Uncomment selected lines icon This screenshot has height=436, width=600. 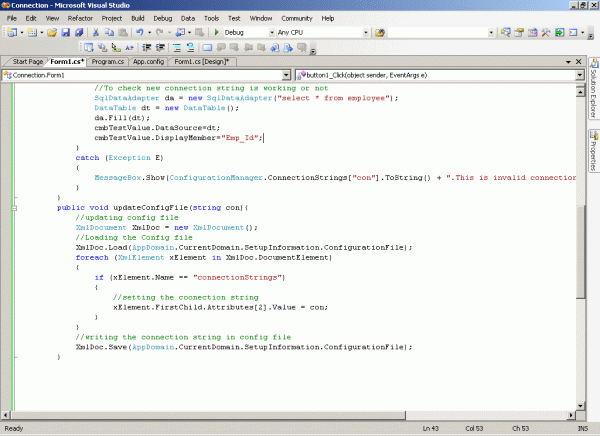pos(190,47)
